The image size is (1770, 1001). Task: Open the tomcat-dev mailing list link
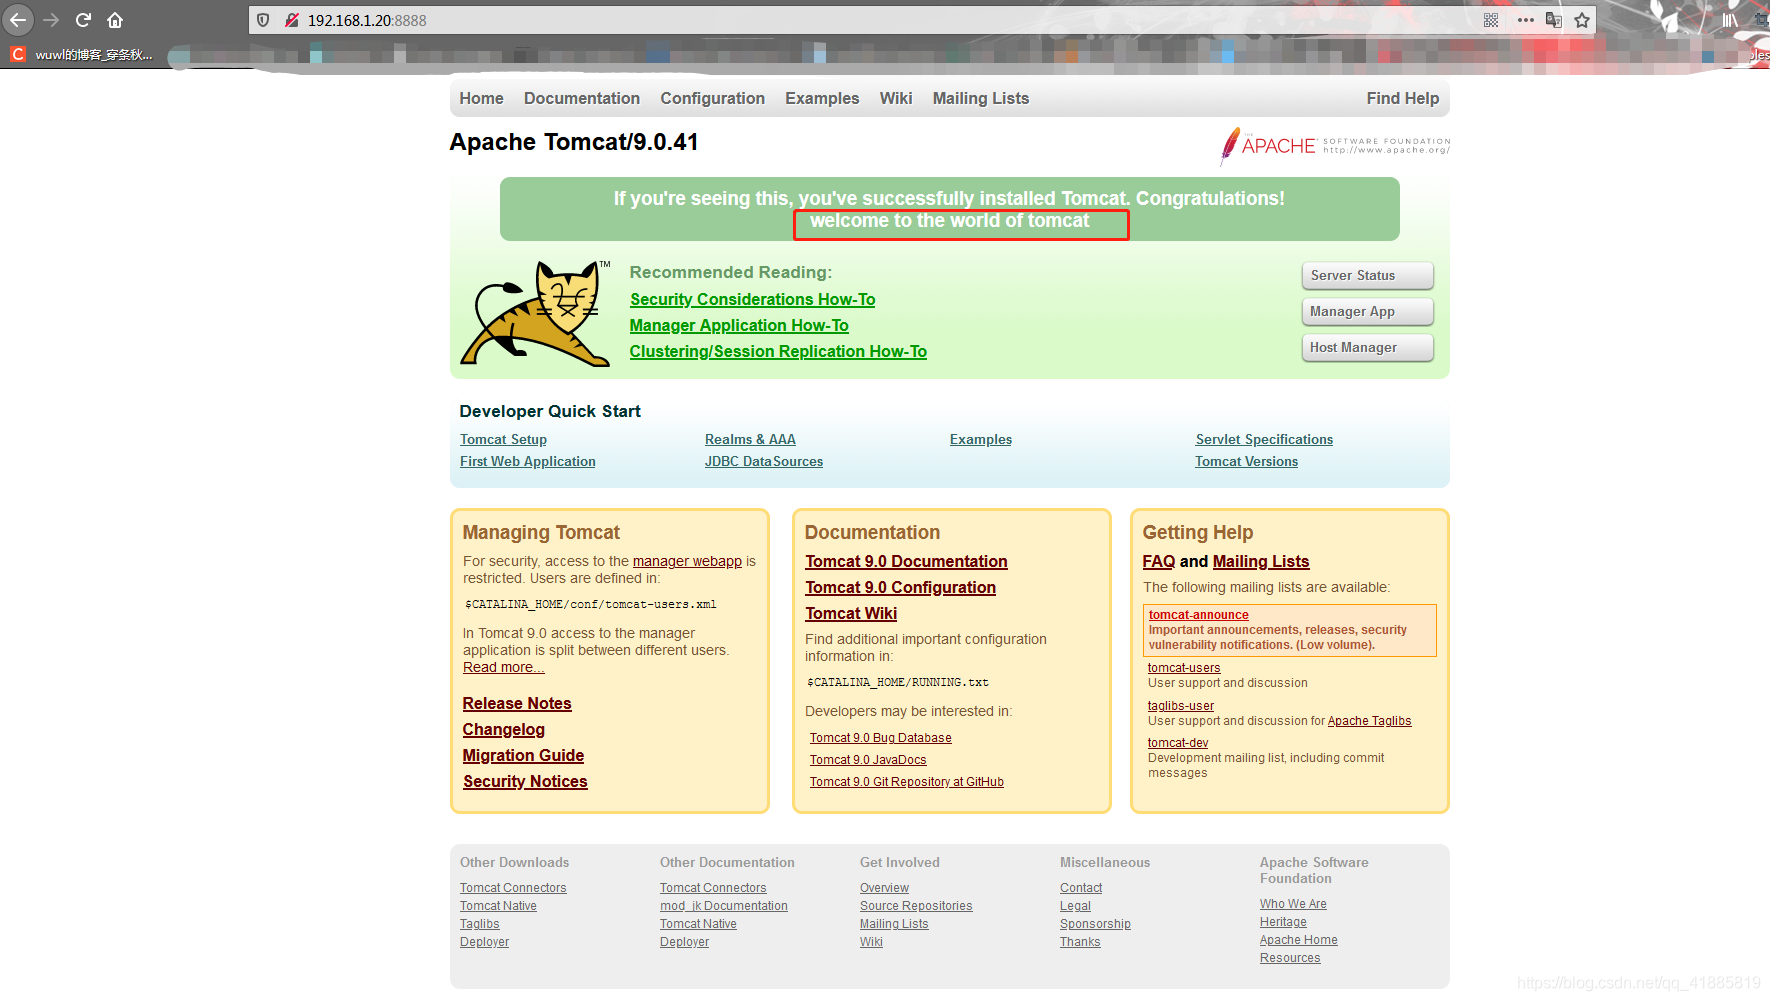tap(1178, 743)
